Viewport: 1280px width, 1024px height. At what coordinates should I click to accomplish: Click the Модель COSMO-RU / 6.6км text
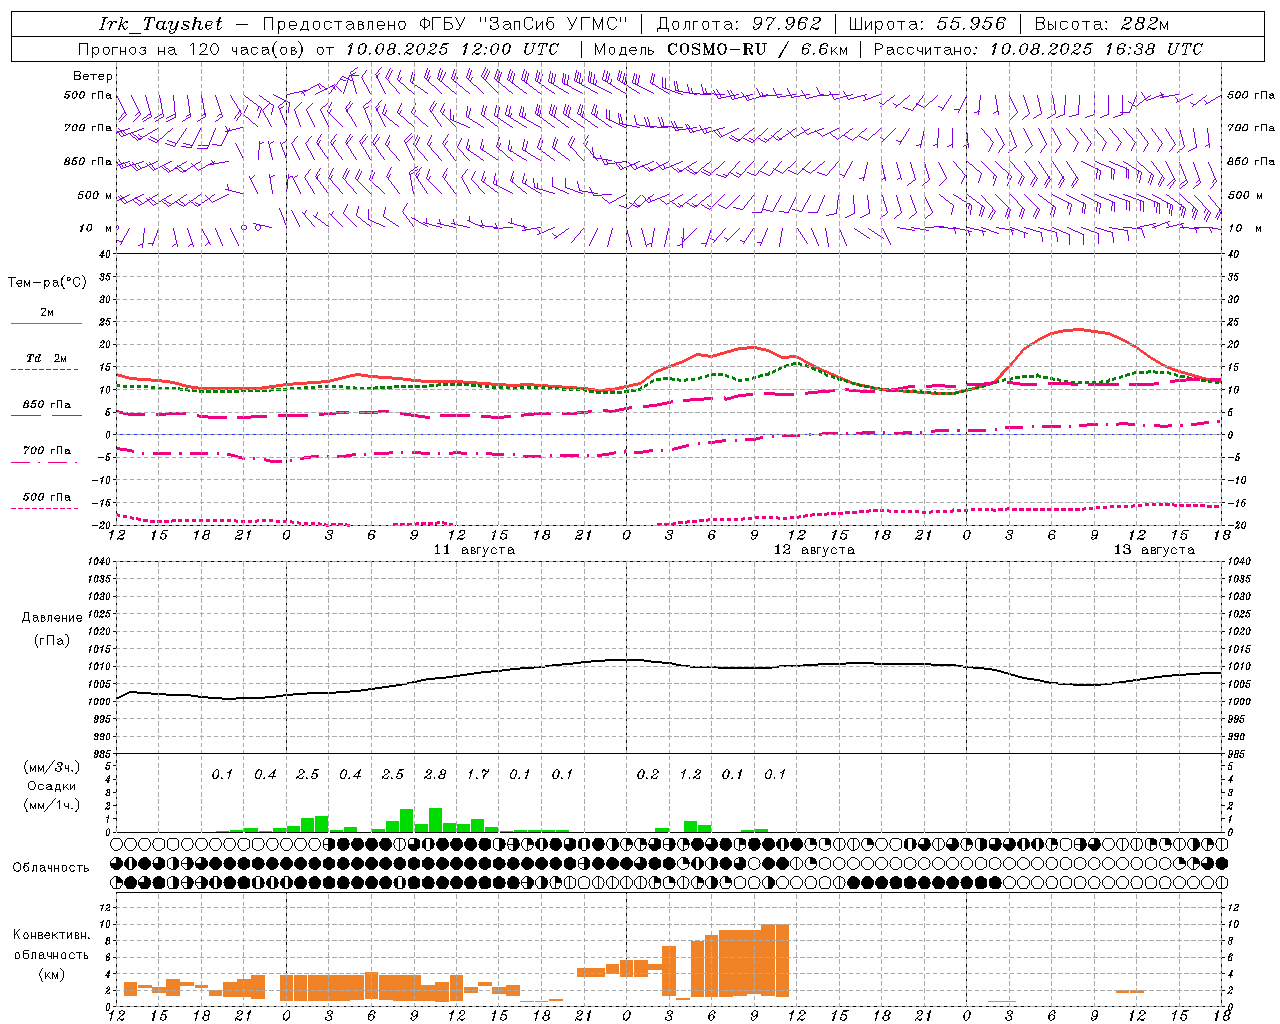click(721, 49)
